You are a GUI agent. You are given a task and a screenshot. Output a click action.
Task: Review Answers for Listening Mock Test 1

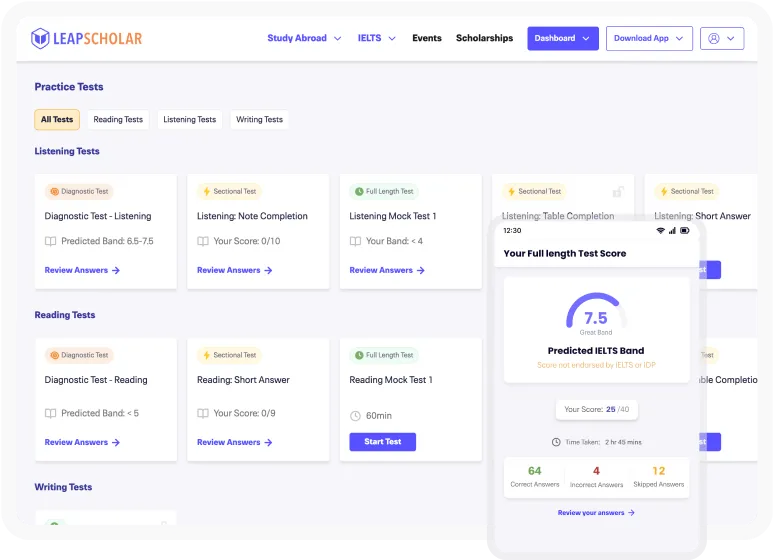[x=387, y=270]
